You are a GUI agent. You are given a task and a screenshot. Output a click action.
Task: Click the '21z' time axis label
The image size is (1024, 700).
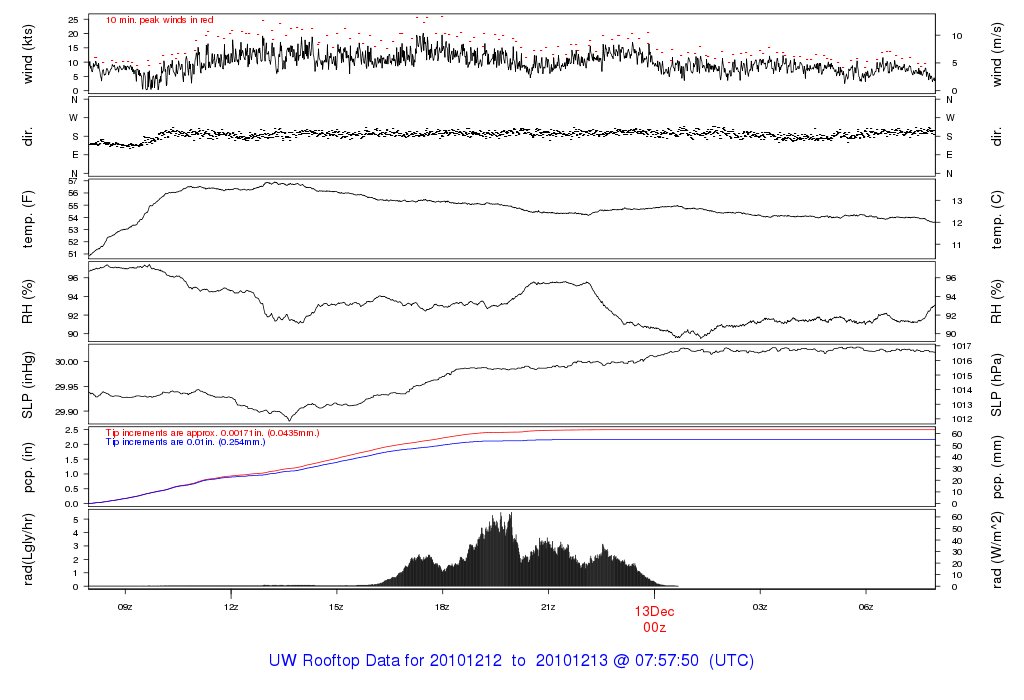pyautogui.click(x=548, y=607)
